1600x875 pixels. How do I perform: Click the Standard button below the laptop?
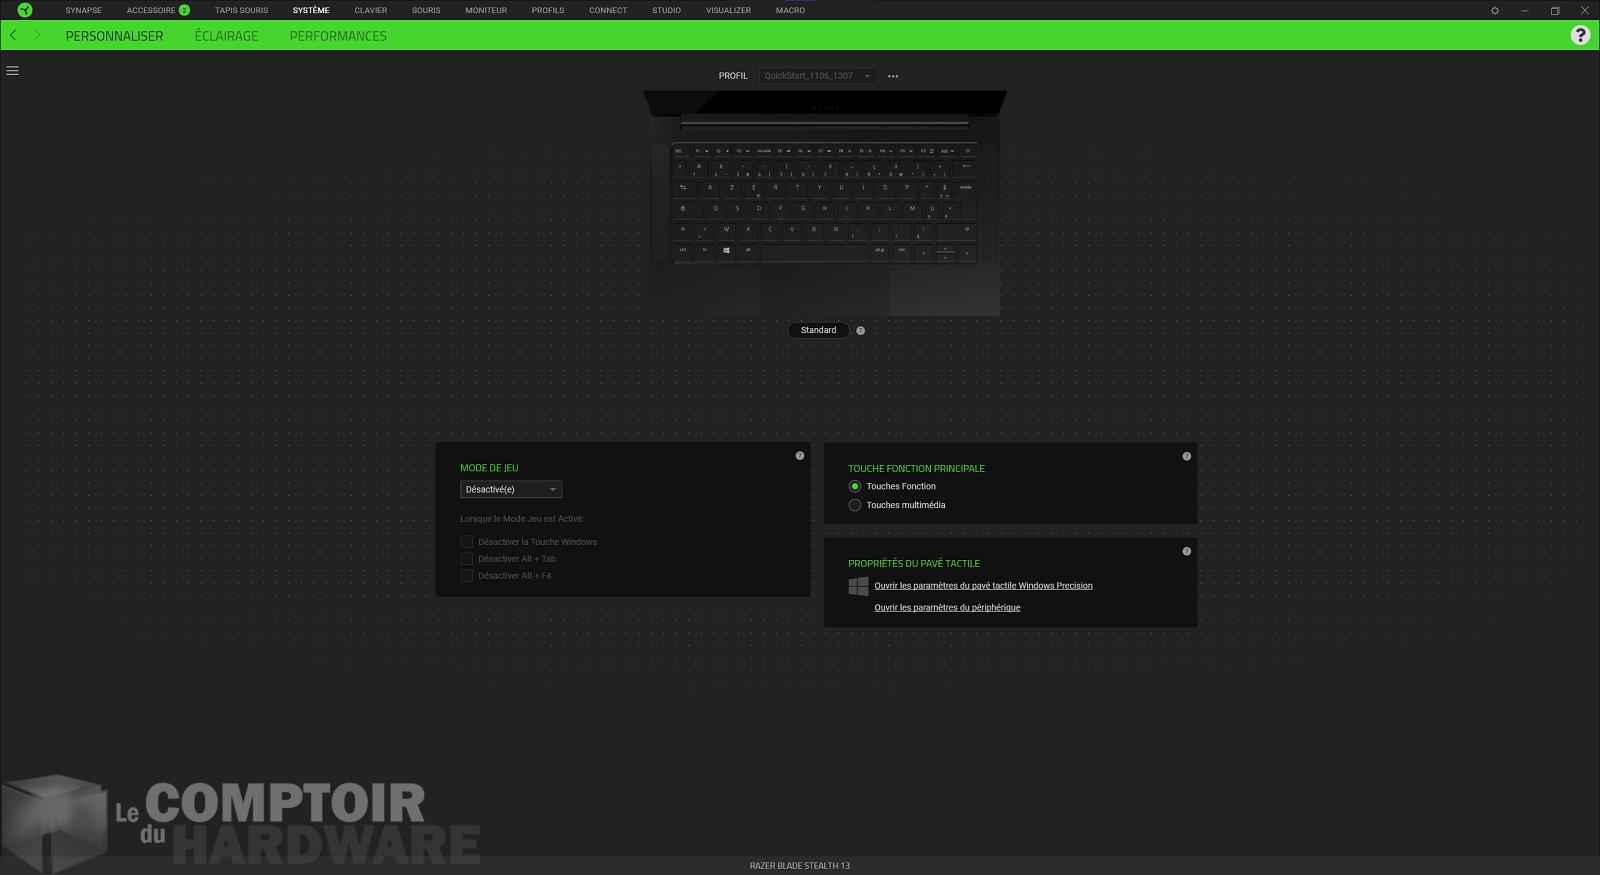coord(818,331)
